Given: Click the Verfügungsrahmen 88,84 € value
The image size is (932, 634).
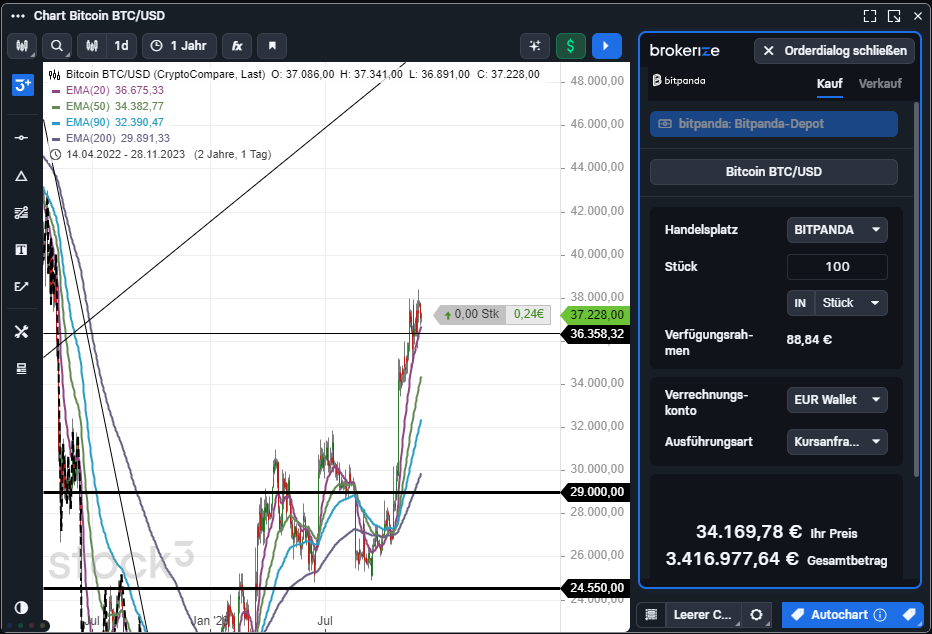Looking at the screenshot, I should (x=809, y=340).
